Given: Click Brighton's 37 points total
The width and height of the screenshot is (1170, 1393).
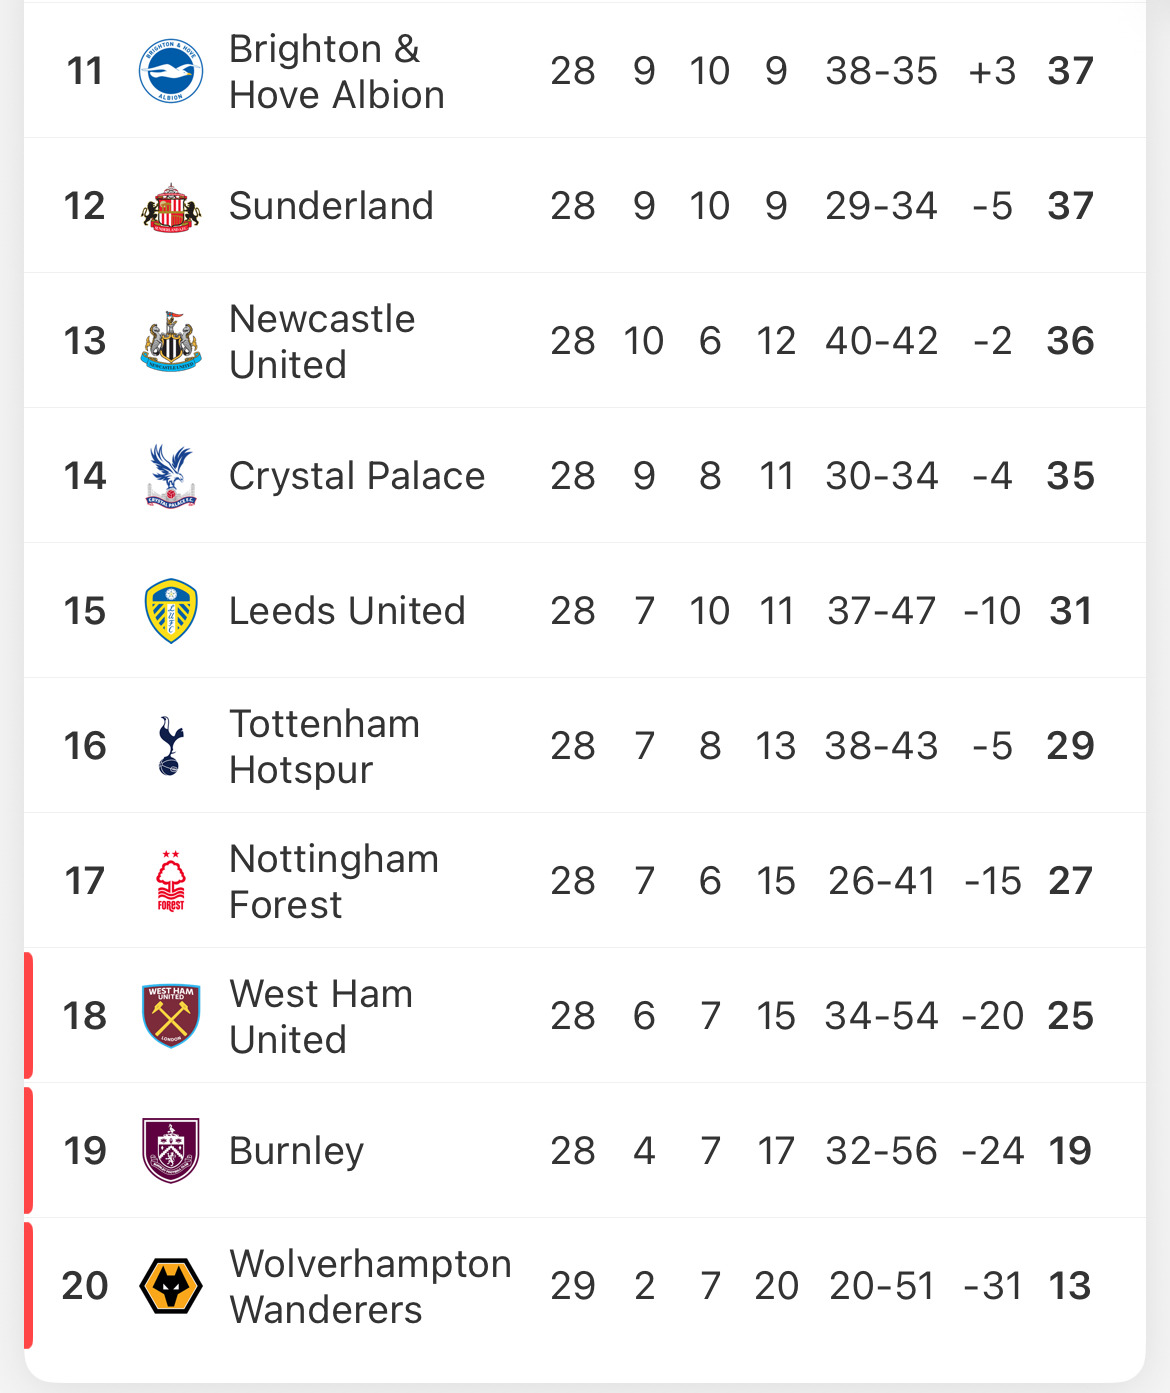Looking at the screenshot, I should pyautogui.click(x=1070, y=71).
